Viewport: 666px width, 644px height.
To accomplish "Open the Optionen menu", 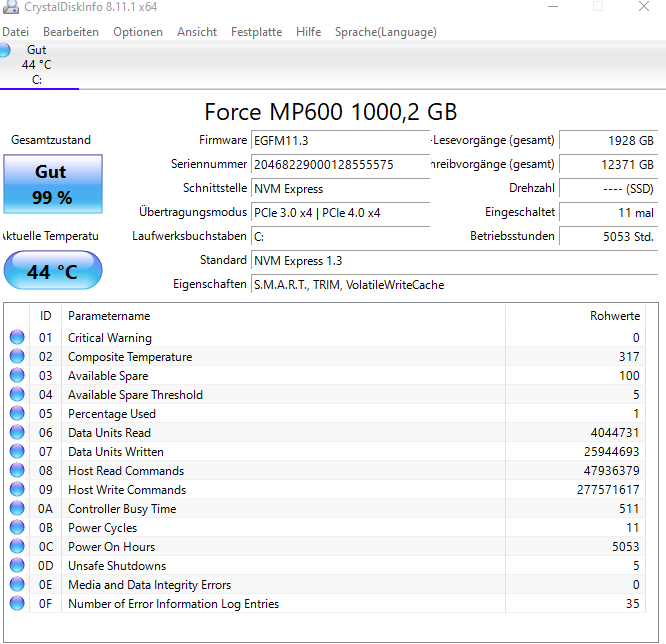I will point(138,32).
